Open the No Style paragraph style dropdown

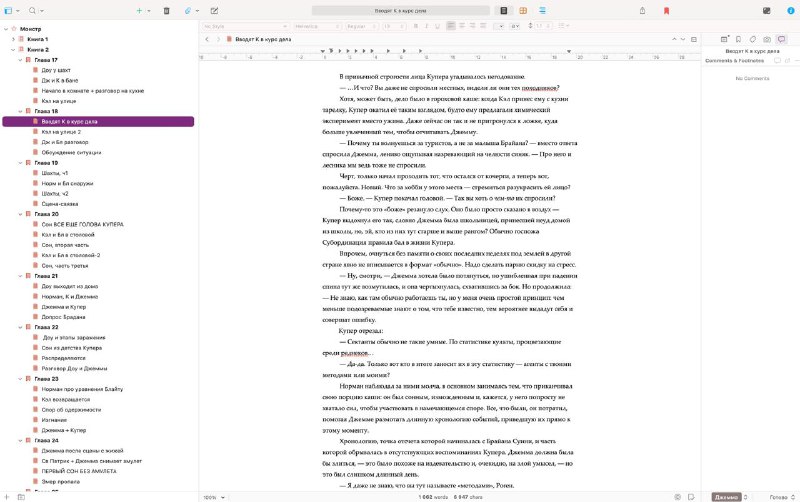coord(245,26)
